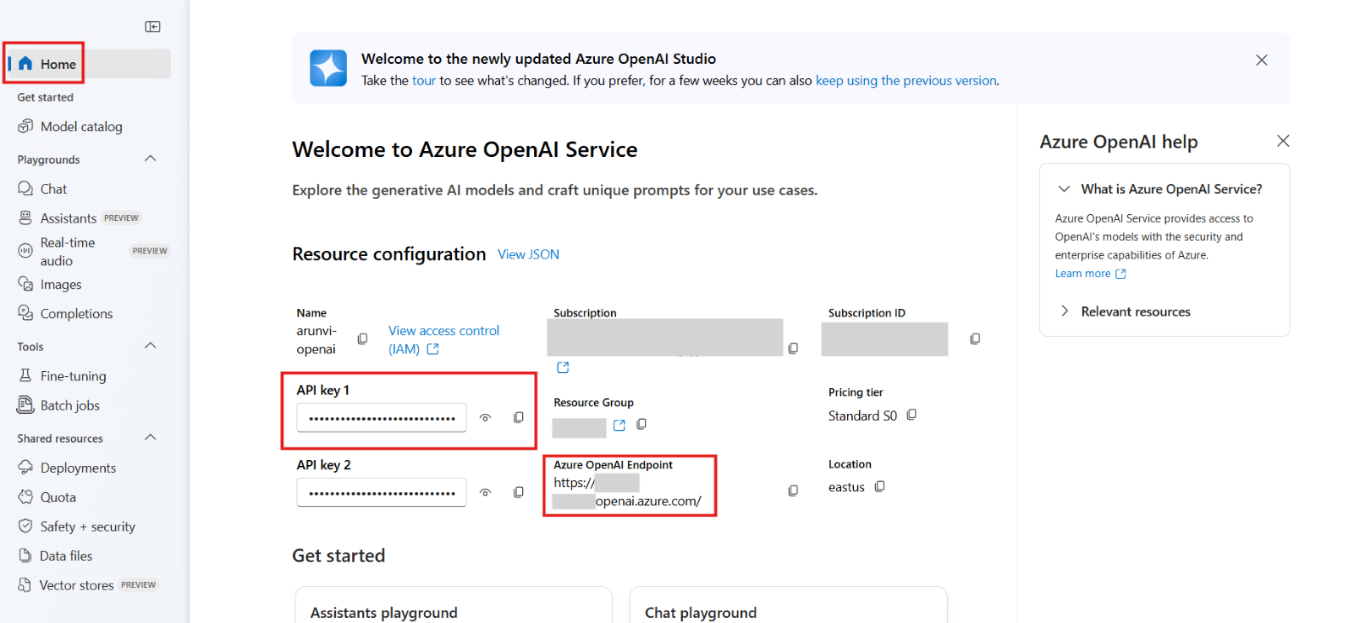Copy API key 1 to clipboard
The width and height of the screenshot is (1354, 623).
(518, 417)
